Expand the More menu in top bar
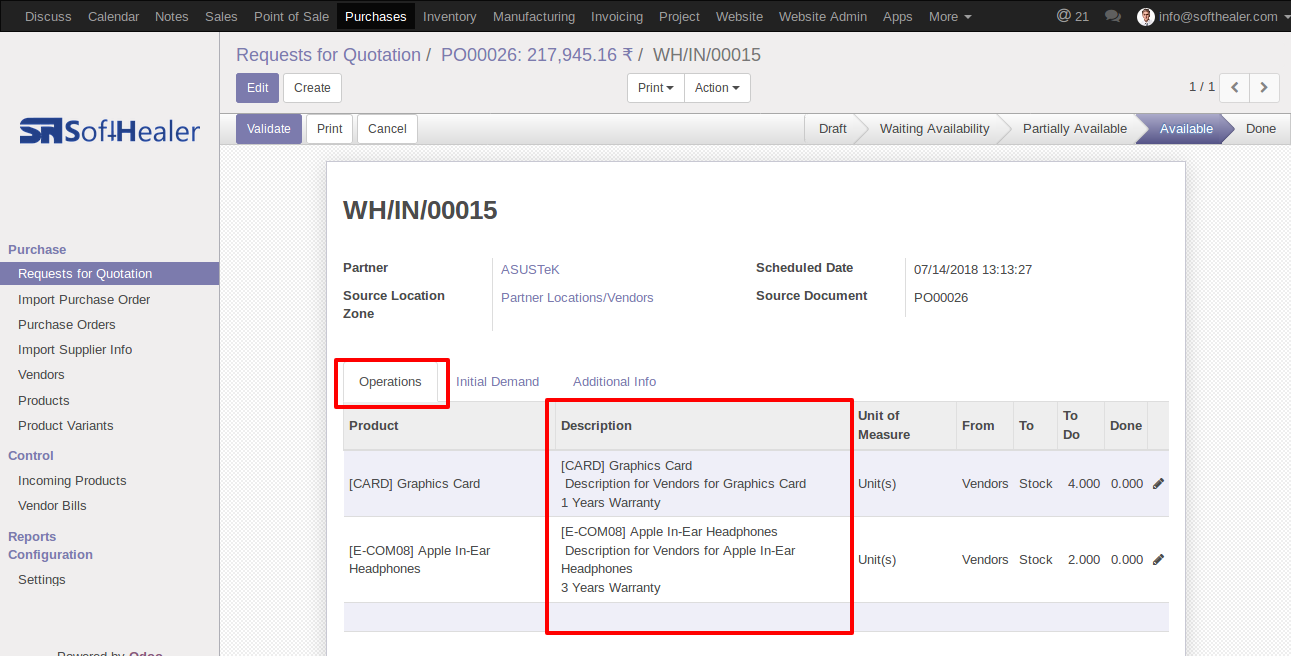 point(950,16)
